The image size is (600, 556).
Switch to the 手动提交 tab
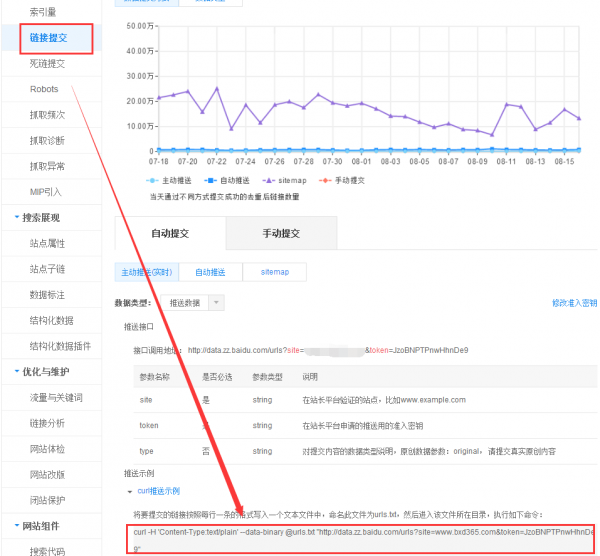tap(281, 233)
